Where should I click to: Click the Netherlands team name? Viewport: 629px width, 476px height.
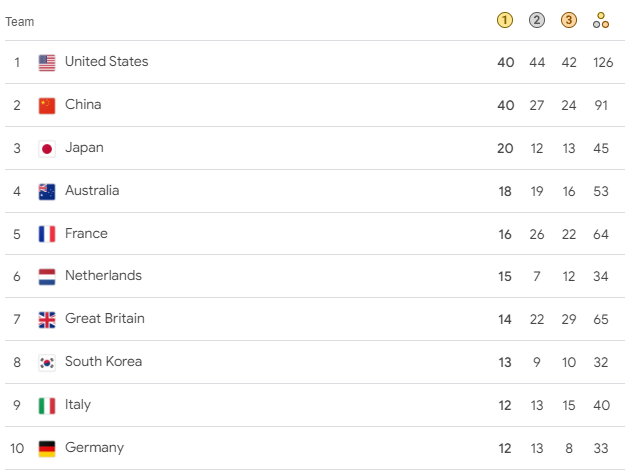(103, 276)
